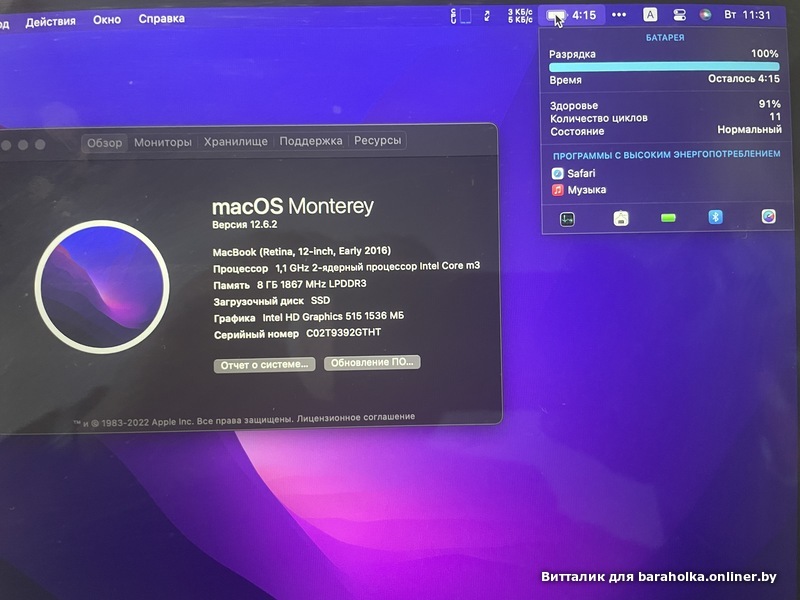Click the macOS Monterey logo image

pos(102,286)
